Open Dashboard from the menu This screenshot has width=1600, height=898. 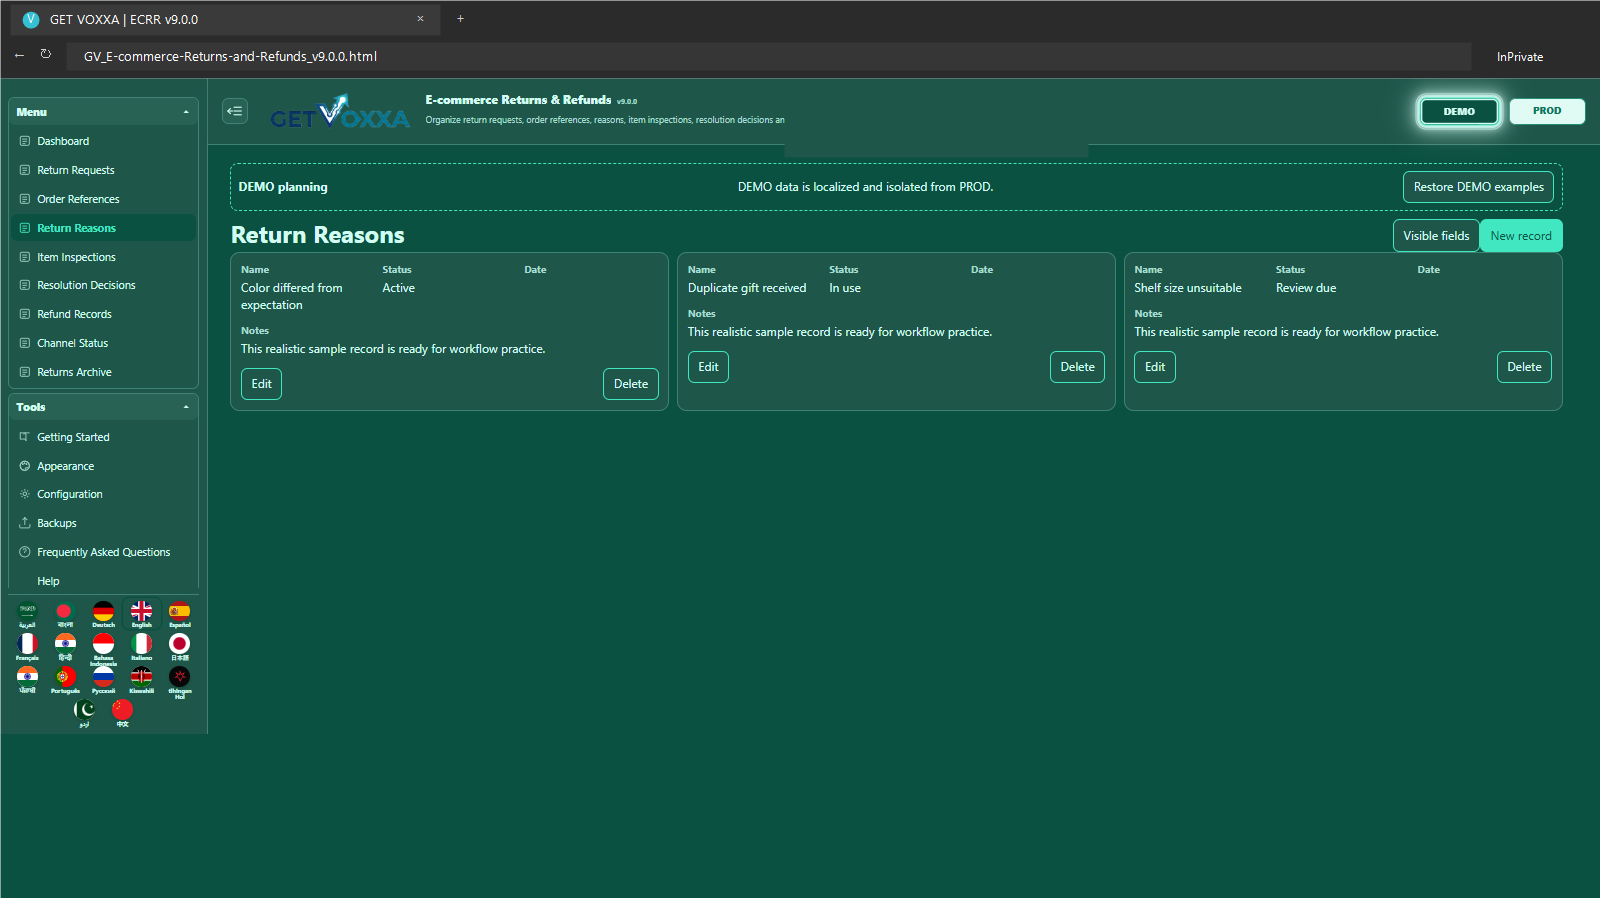click(103, 141)
